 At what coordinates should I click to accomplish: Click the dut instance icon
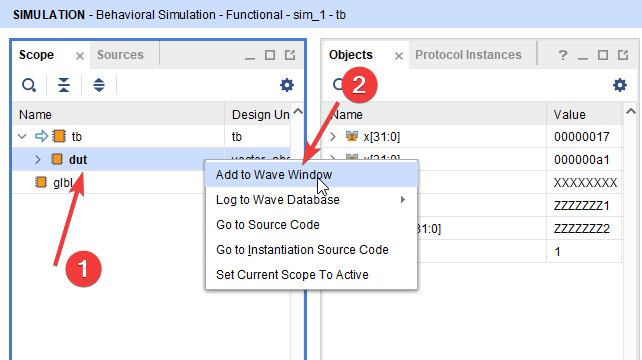57,159
